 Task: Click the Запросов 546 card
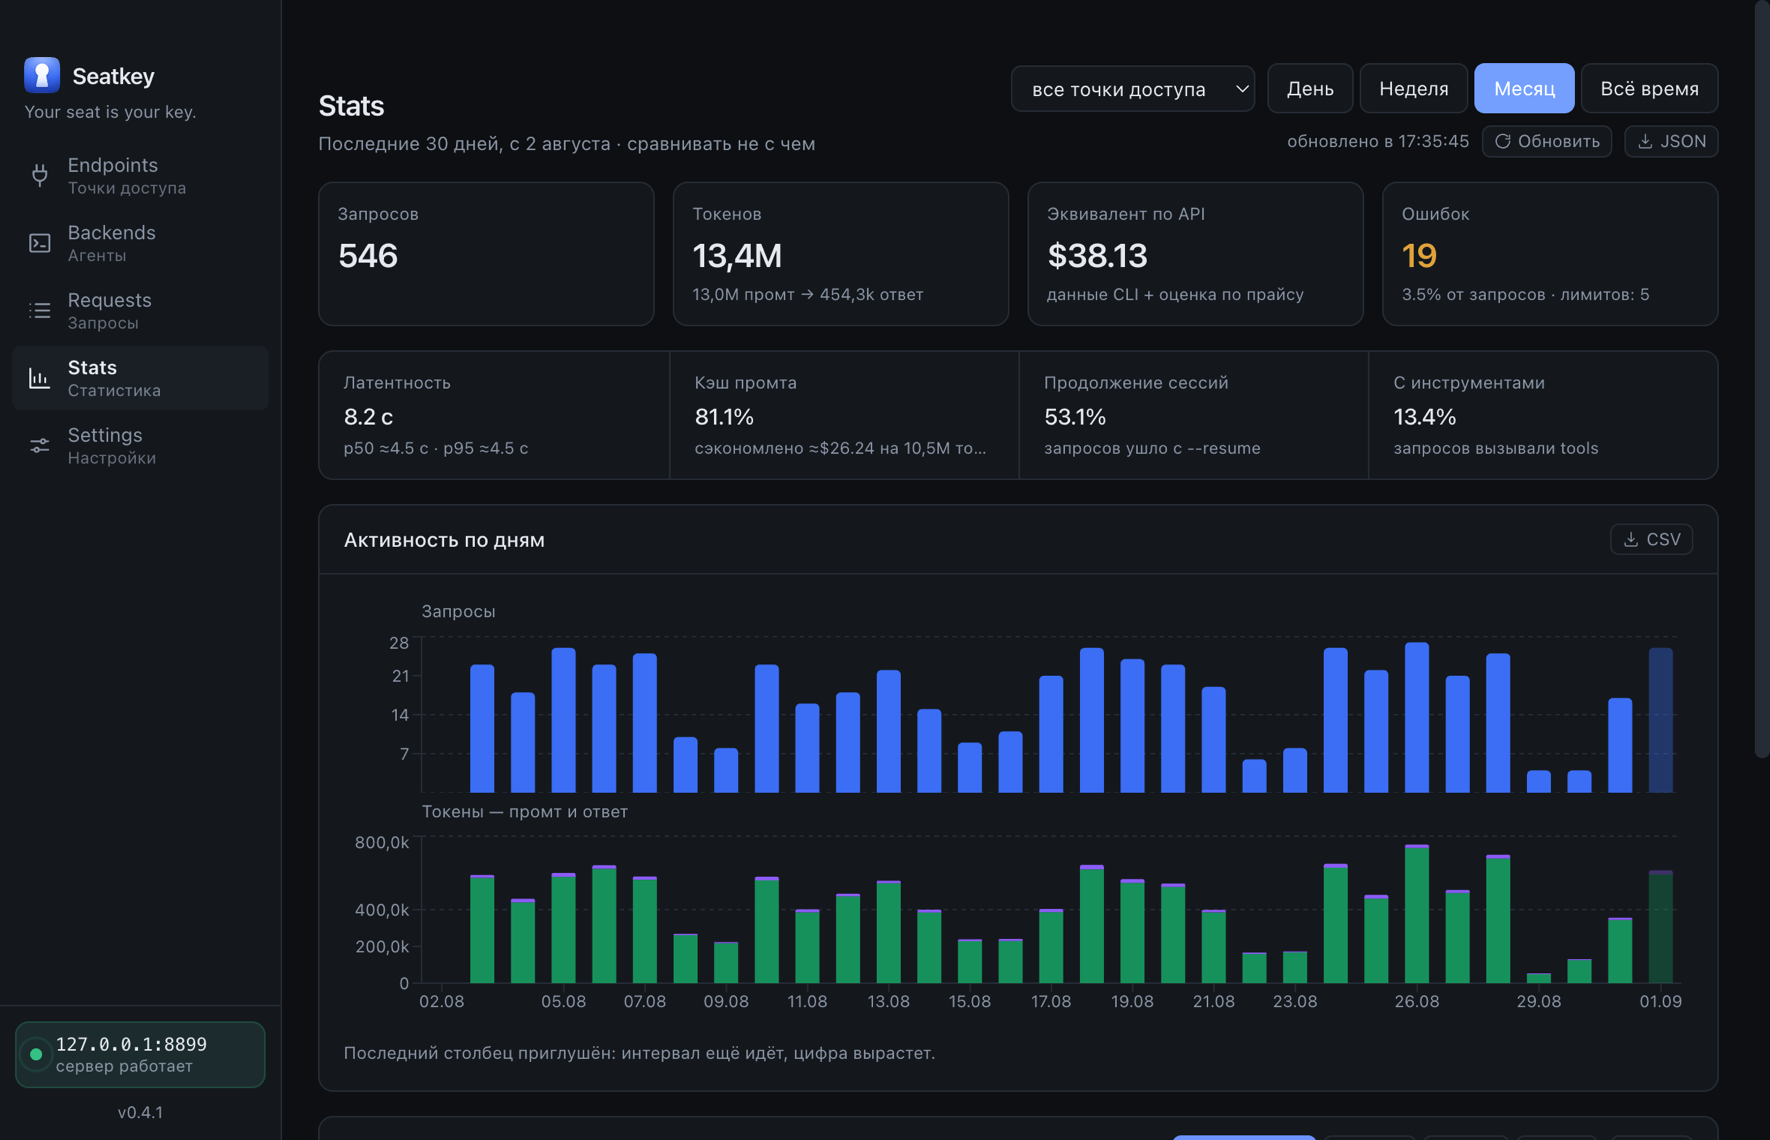(486, 254)
